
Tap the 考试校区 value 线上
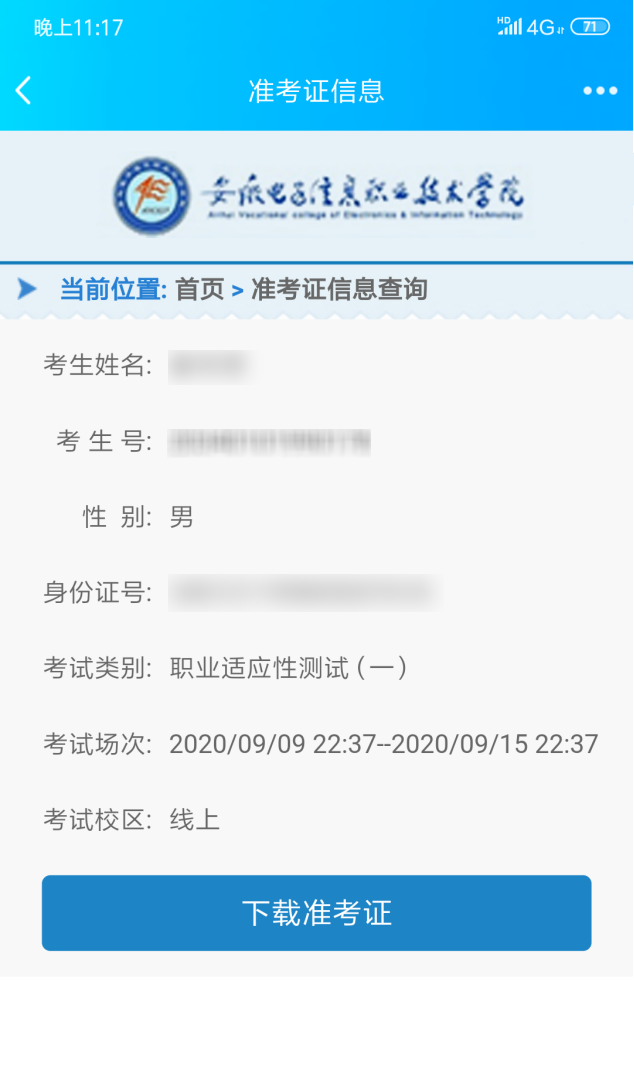(195, 820)
